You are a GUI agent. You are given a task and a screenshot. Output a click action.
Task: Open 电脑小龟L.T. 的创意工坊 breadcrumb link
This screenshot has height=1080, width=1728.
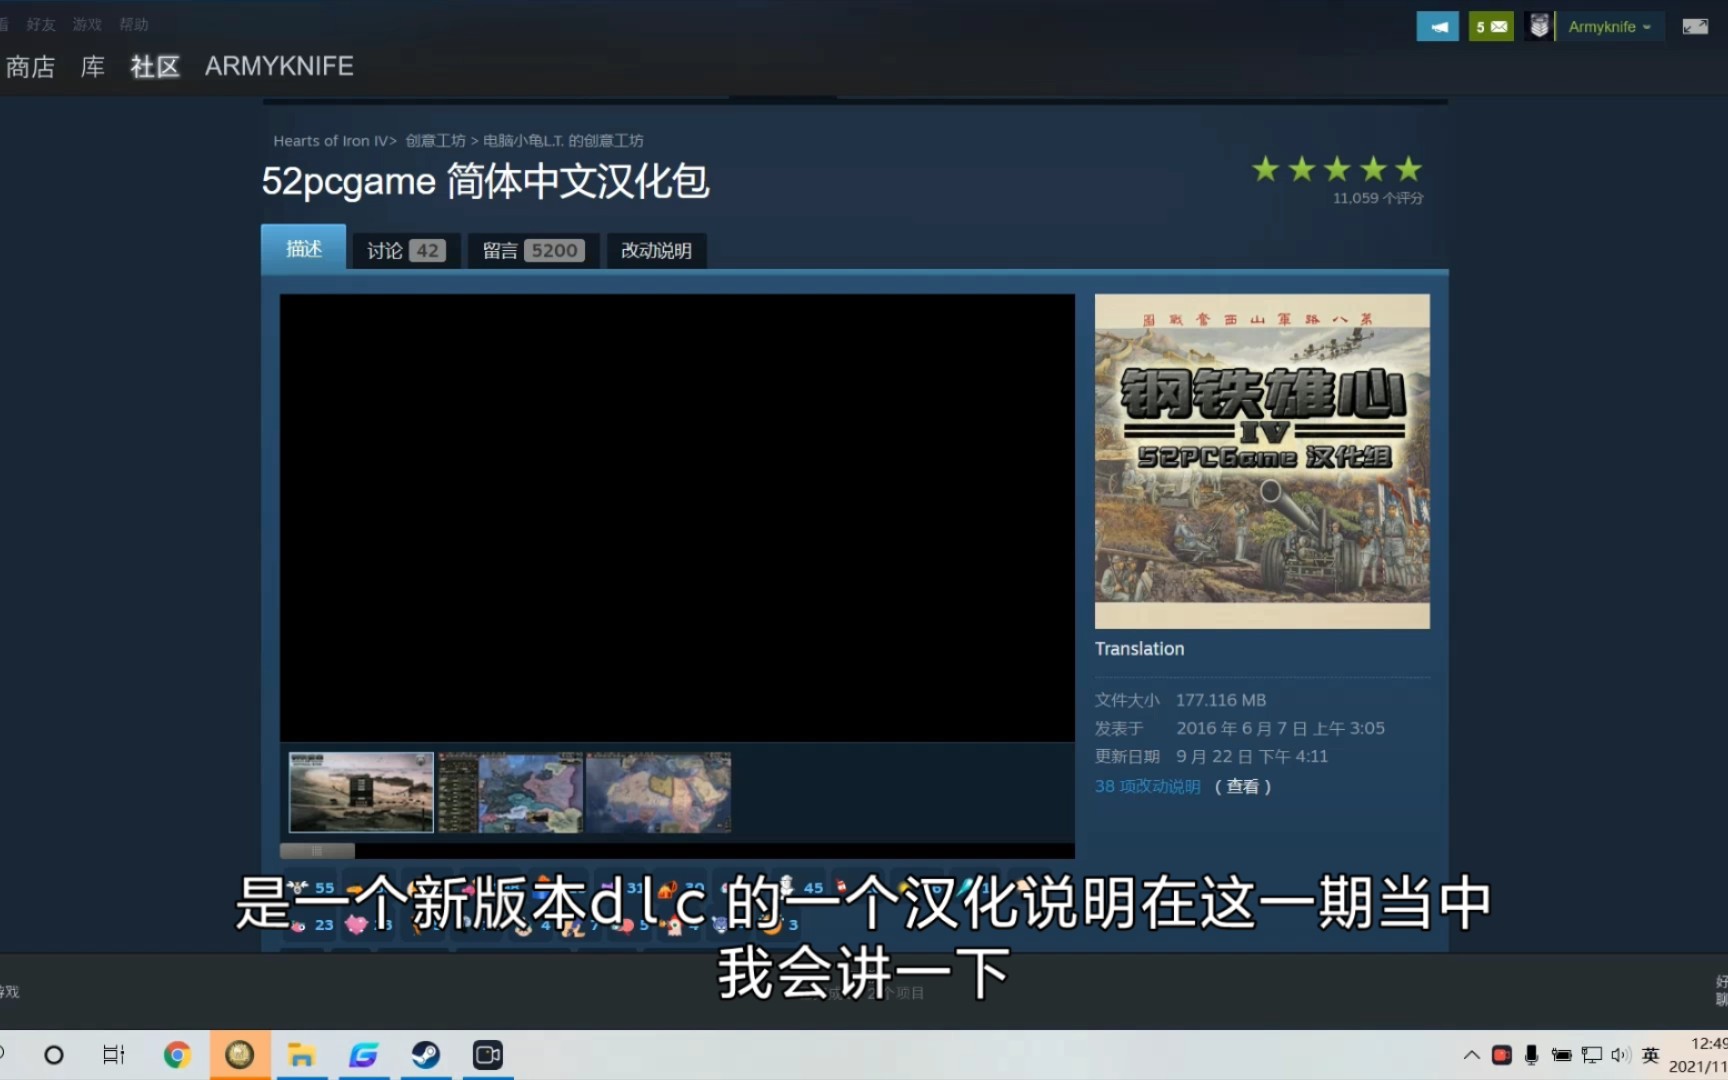[x=563, y=141]
